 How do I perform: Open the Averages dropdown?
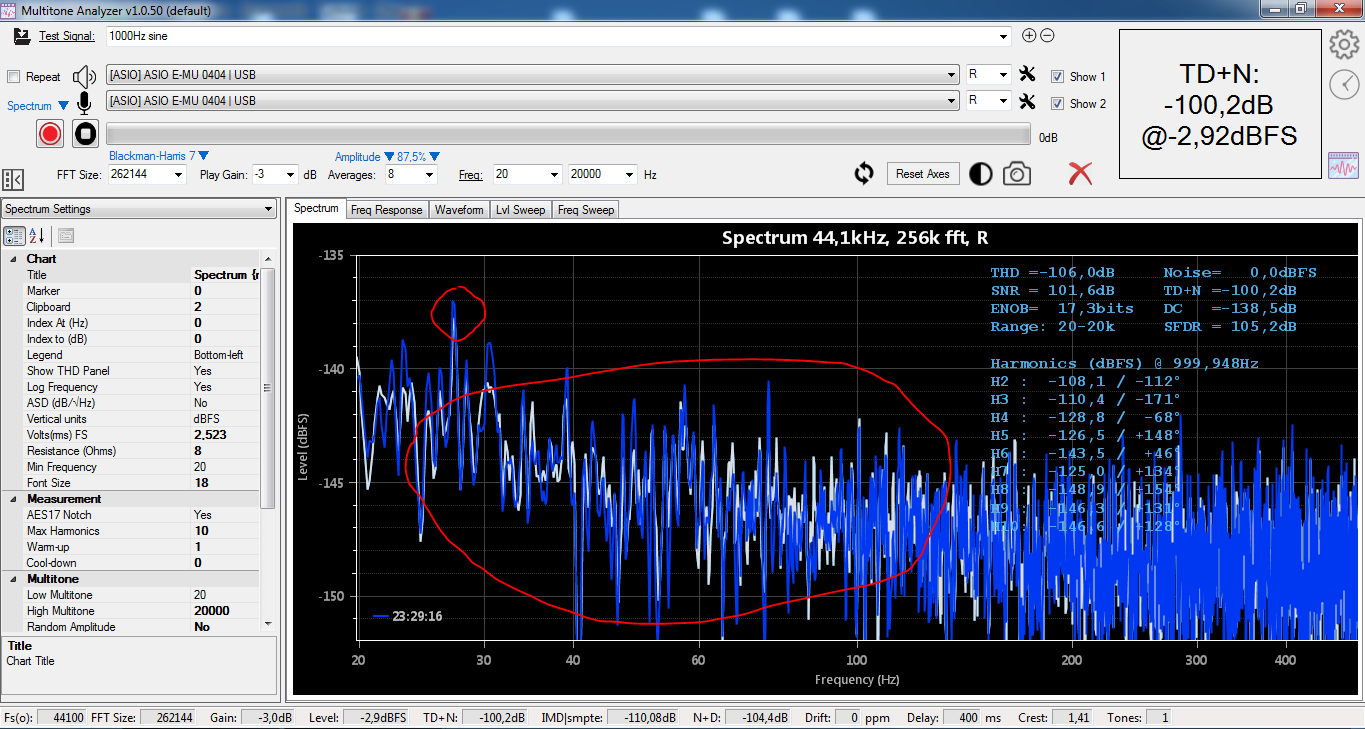tap(430, 175)
